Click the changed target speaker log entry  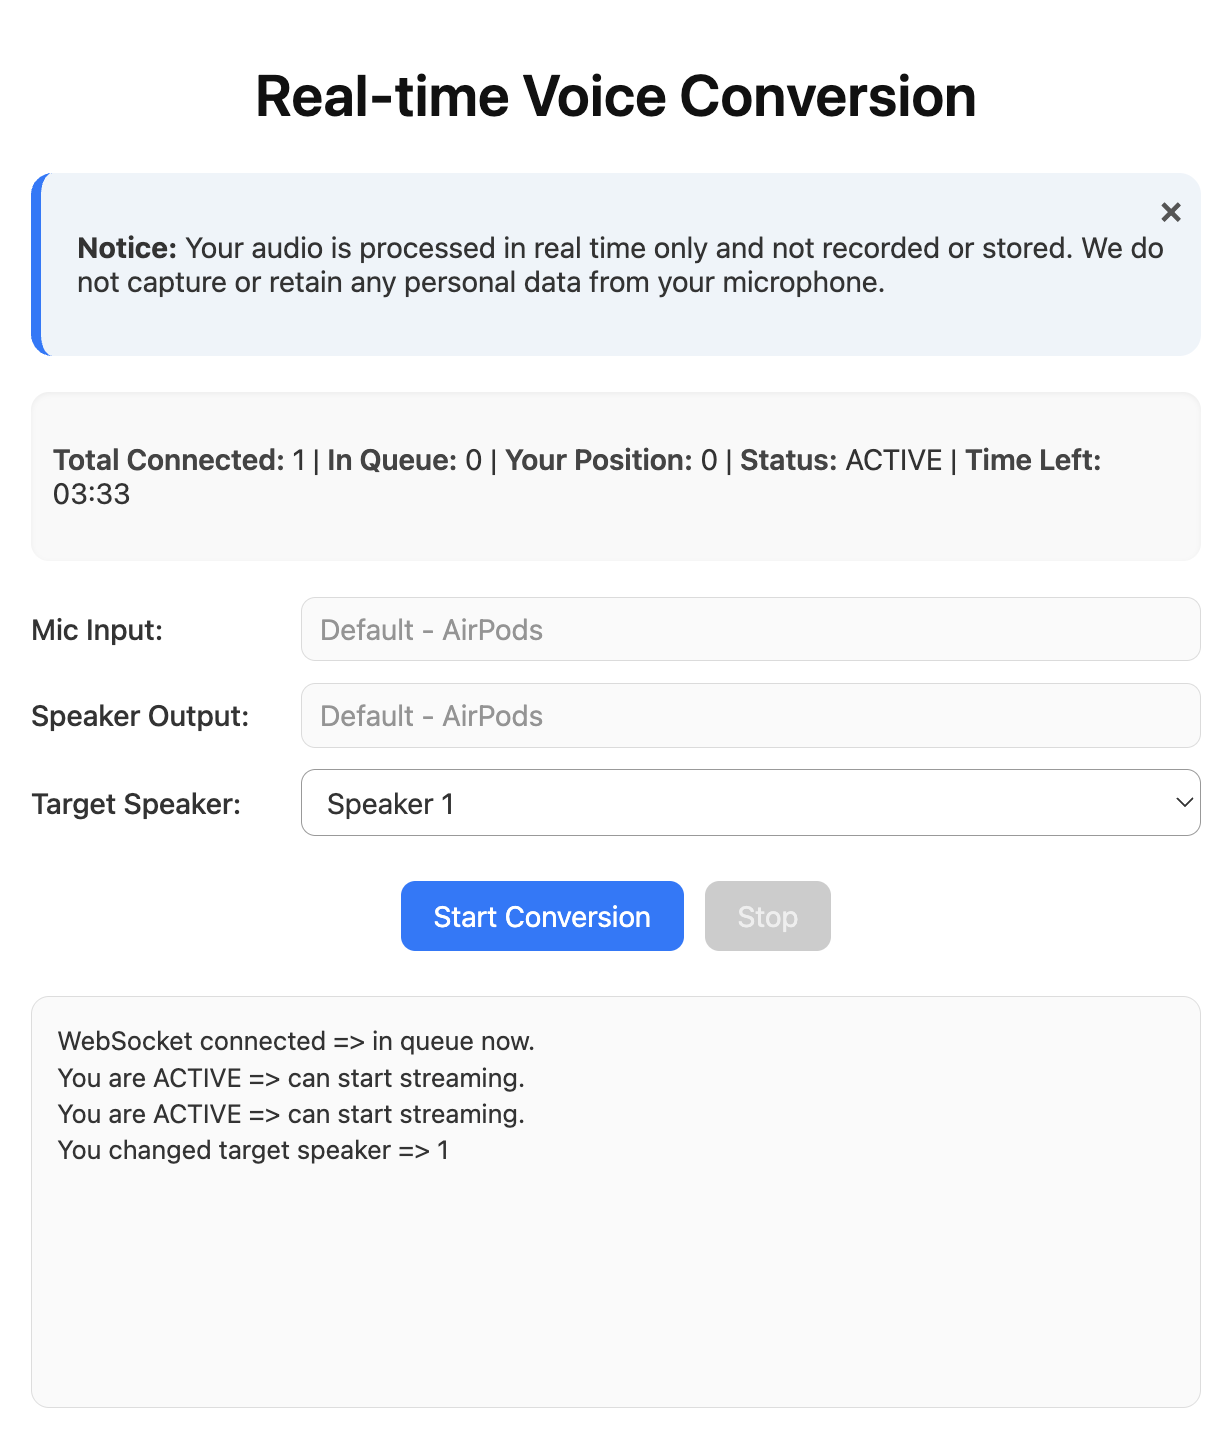[253, 1150]
